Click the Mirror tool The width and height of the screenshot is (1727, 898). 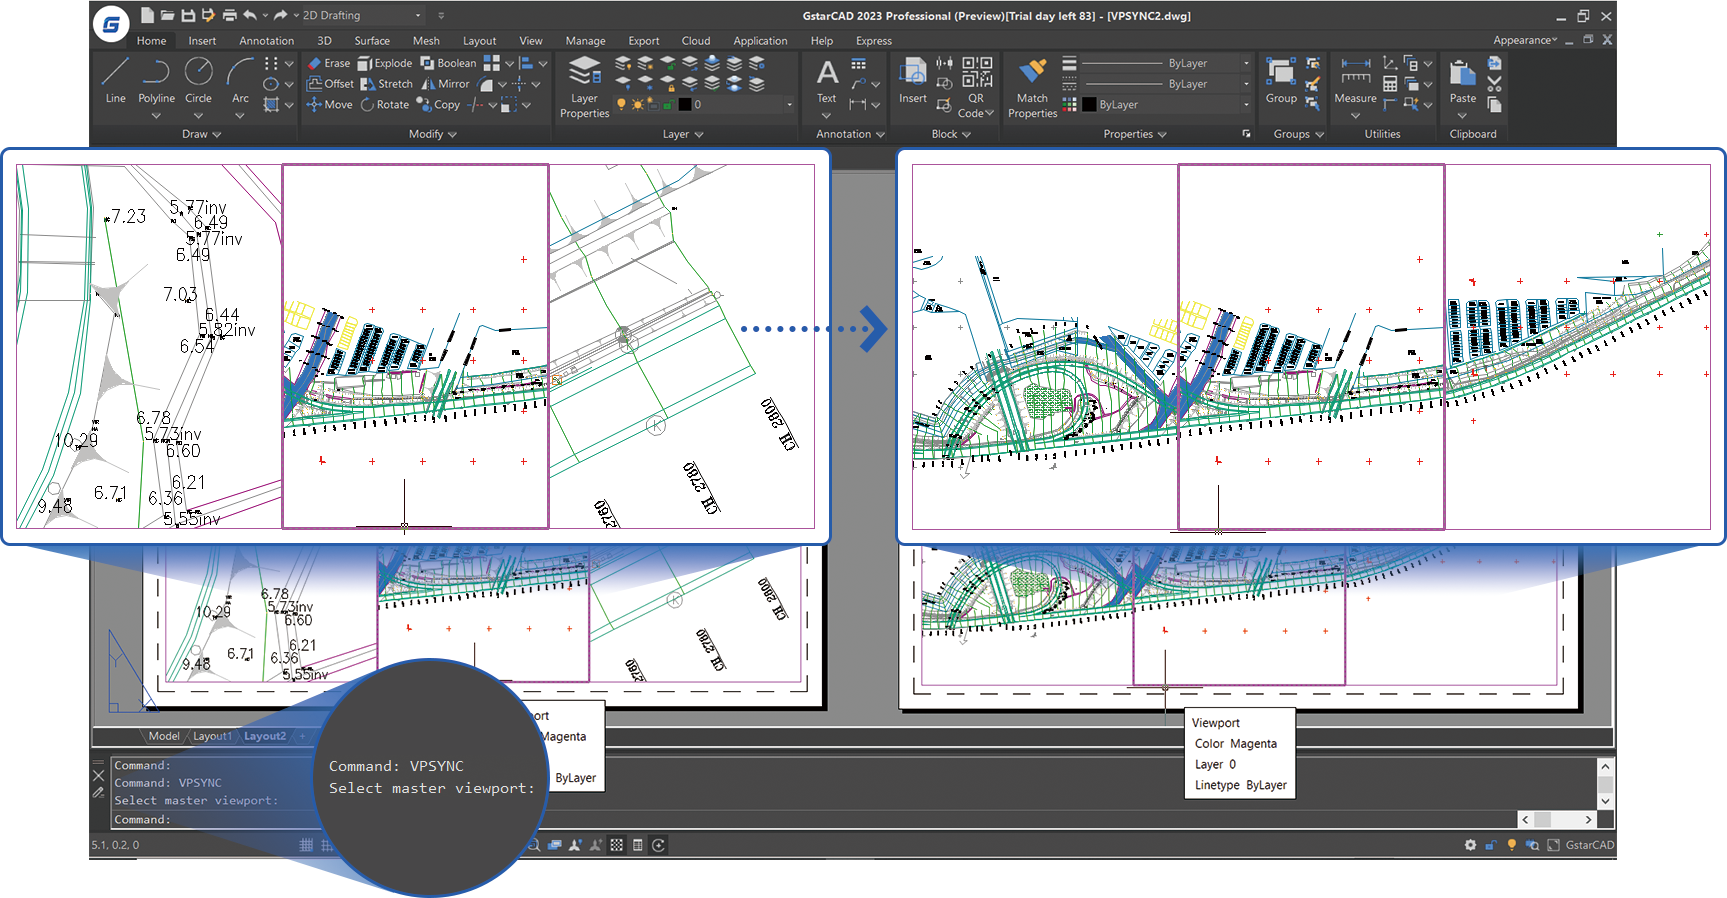tap(445, 84)
